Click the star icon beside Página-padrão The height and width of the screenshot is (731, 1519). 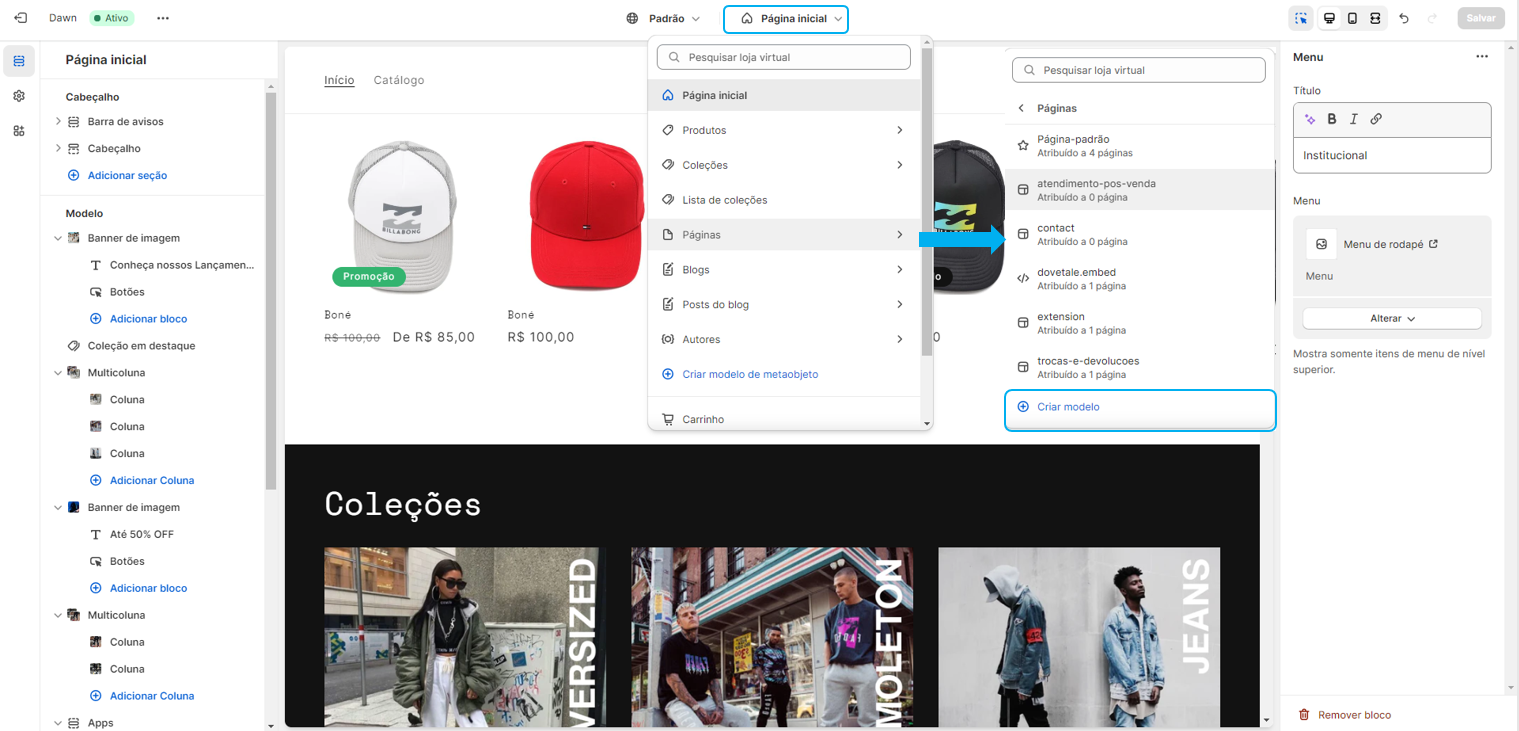click(x=1023, y=146)
